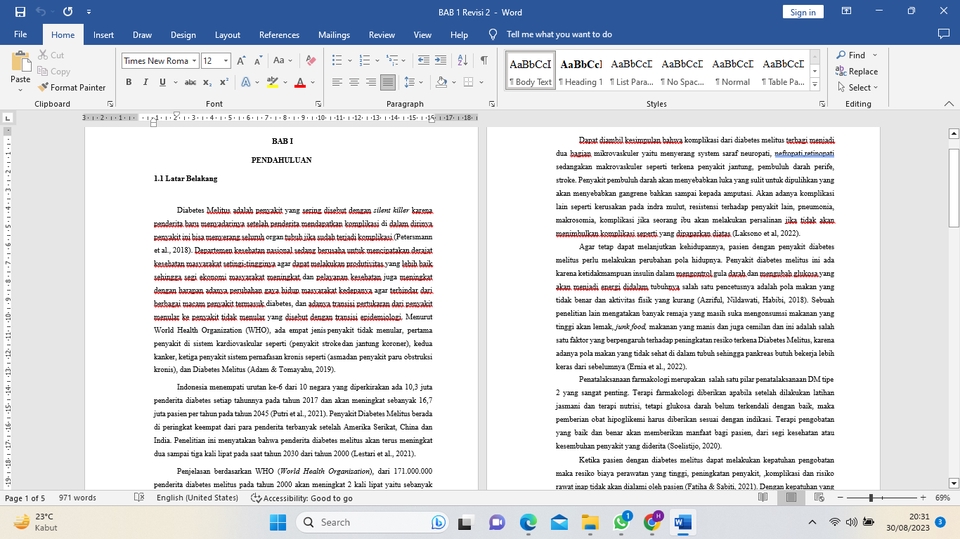The image size is (960, 539).
Task: Click the Paste clipboard icon
Action: click(20, 62)
